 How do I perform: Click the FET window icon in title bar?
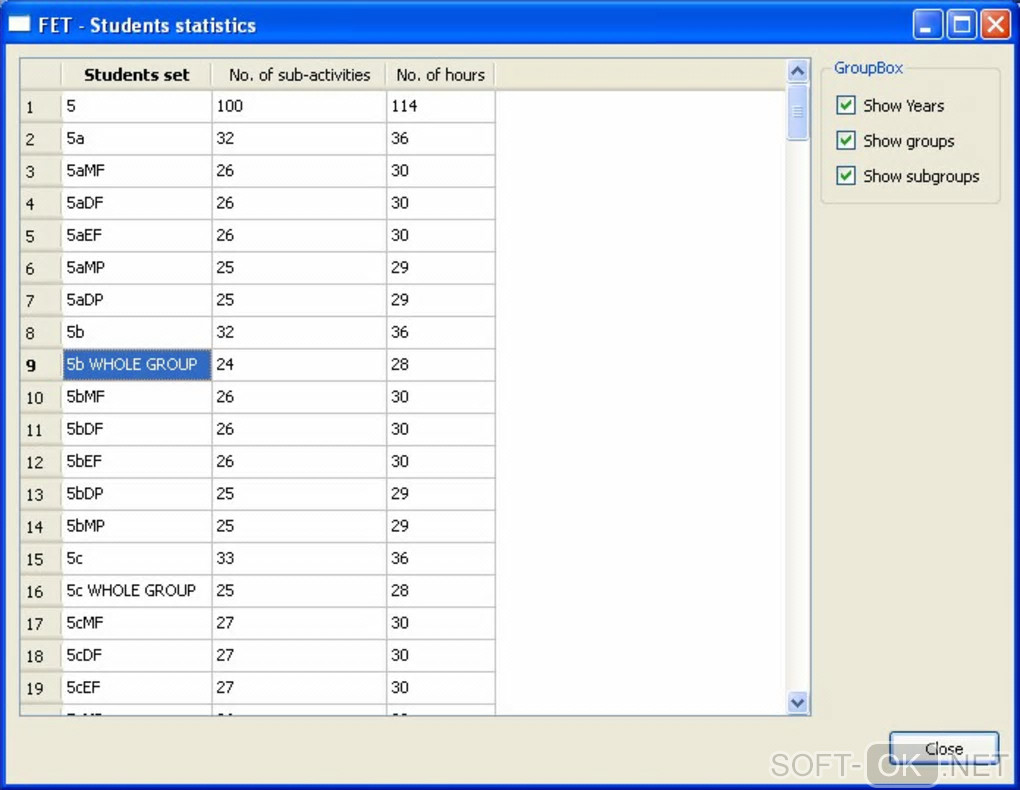click(x=20, y=25)
